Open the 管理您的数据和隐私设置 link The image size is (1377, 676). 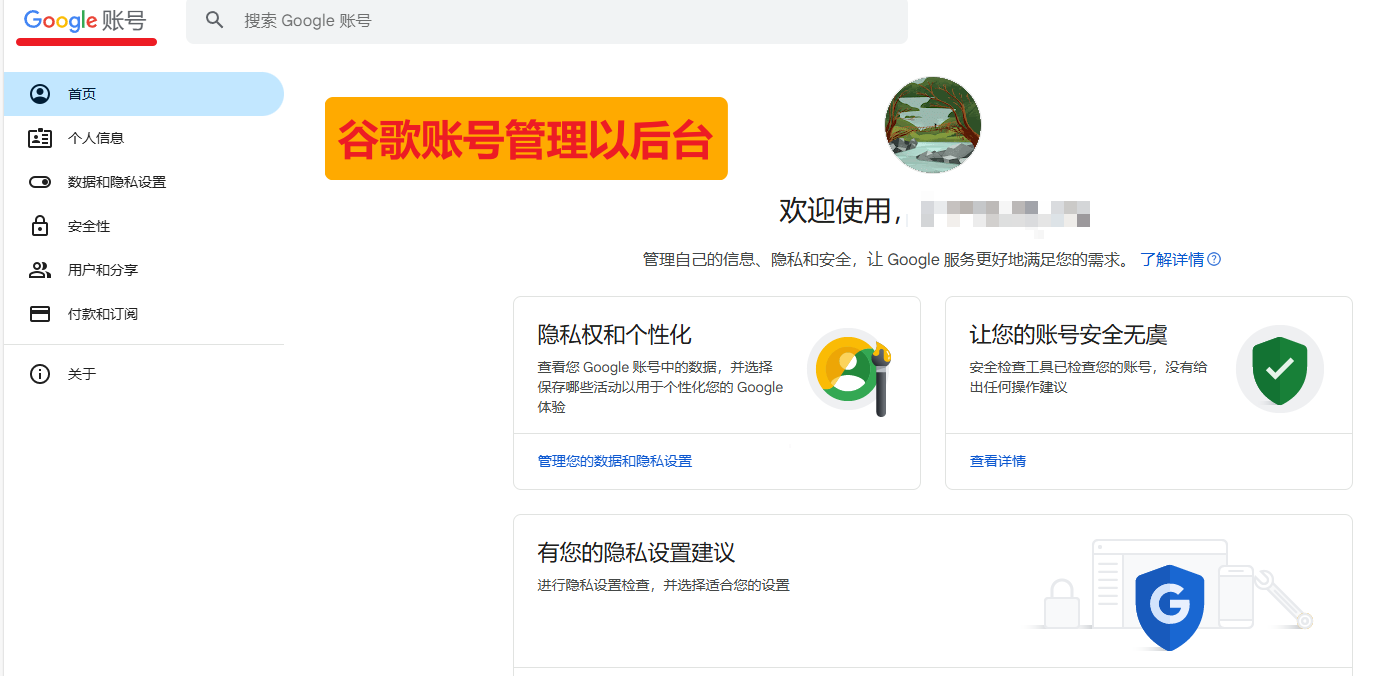[615, 461]
